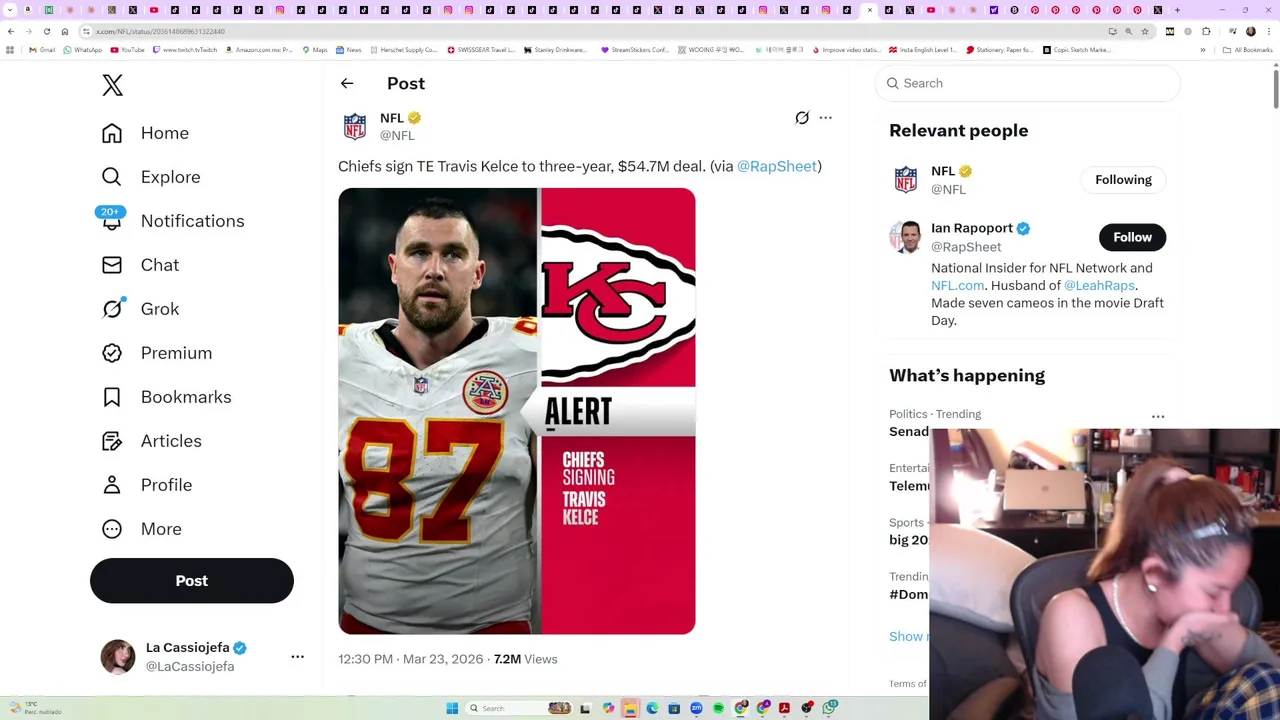Open the Bookmarks sidebar item
The width and height of the screenshot is (1280, 720).
click(166, 397)
